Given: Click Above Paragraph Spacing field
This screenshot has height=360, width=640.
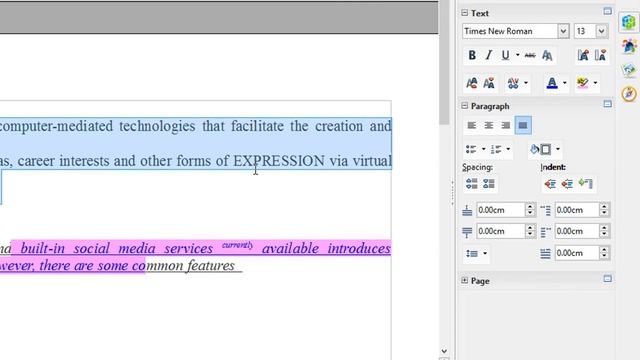Looking at the screenshot, I should [500, 210].
